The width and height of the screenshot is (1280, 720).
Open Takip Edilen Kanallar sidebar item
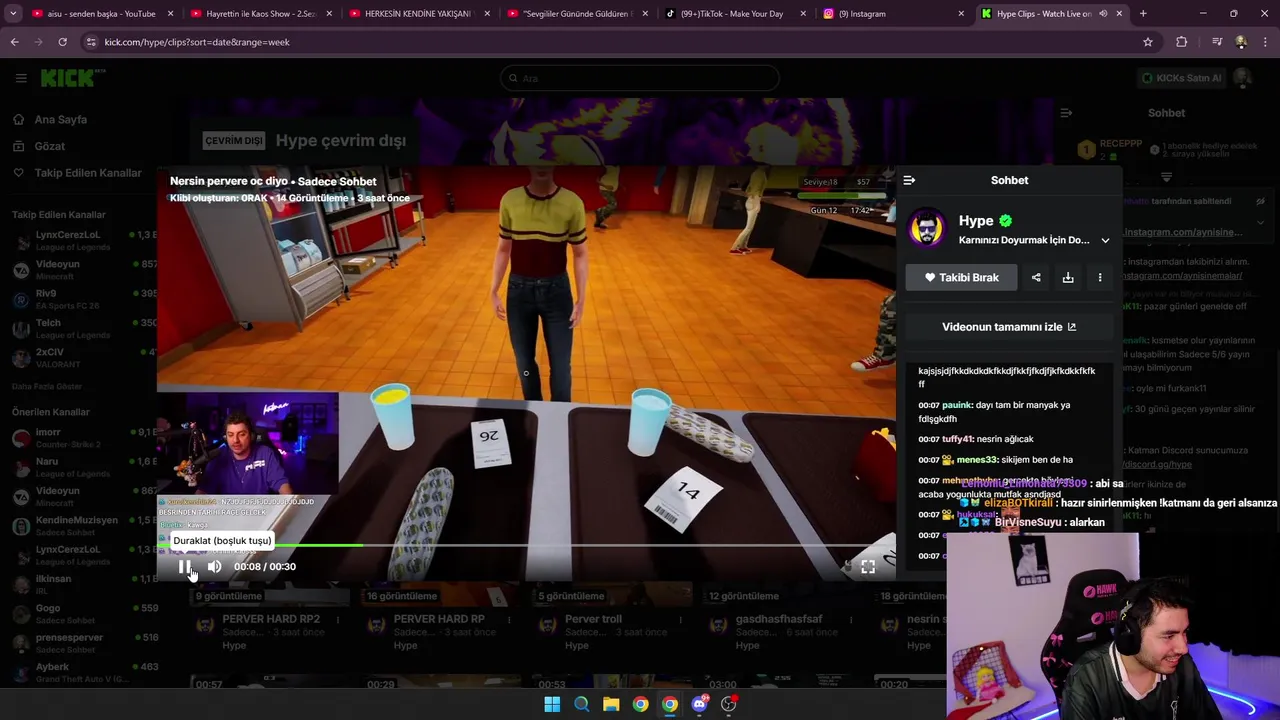pyautogui.click(x=88, y=173)
